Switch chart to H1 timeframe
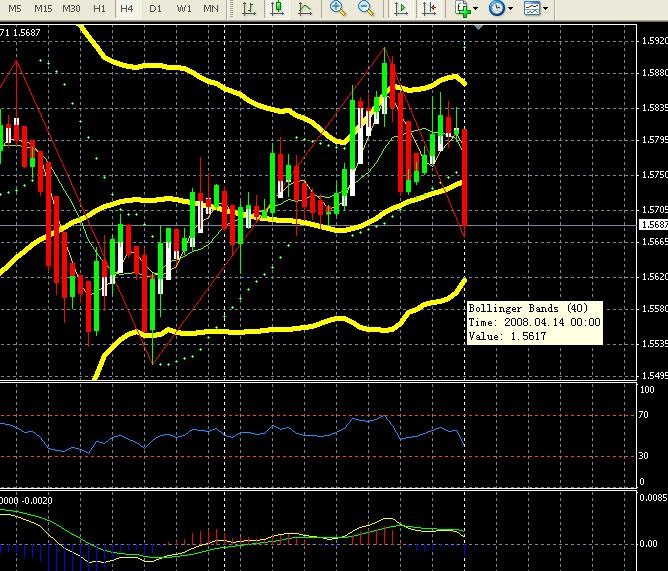The width and height of the screenshot is (668, 571). [99, 9]
